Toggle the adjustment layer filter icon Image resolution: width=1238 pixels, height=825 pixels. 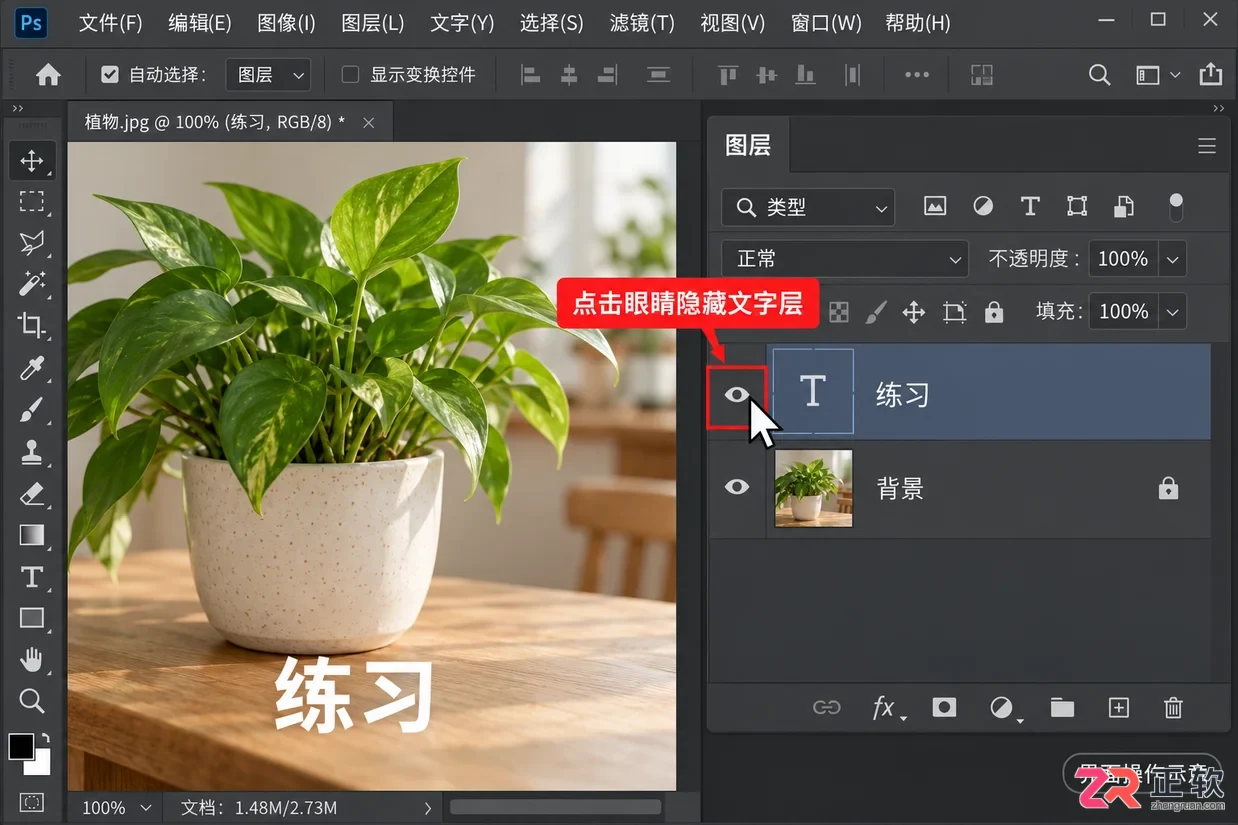click(983, 207)
